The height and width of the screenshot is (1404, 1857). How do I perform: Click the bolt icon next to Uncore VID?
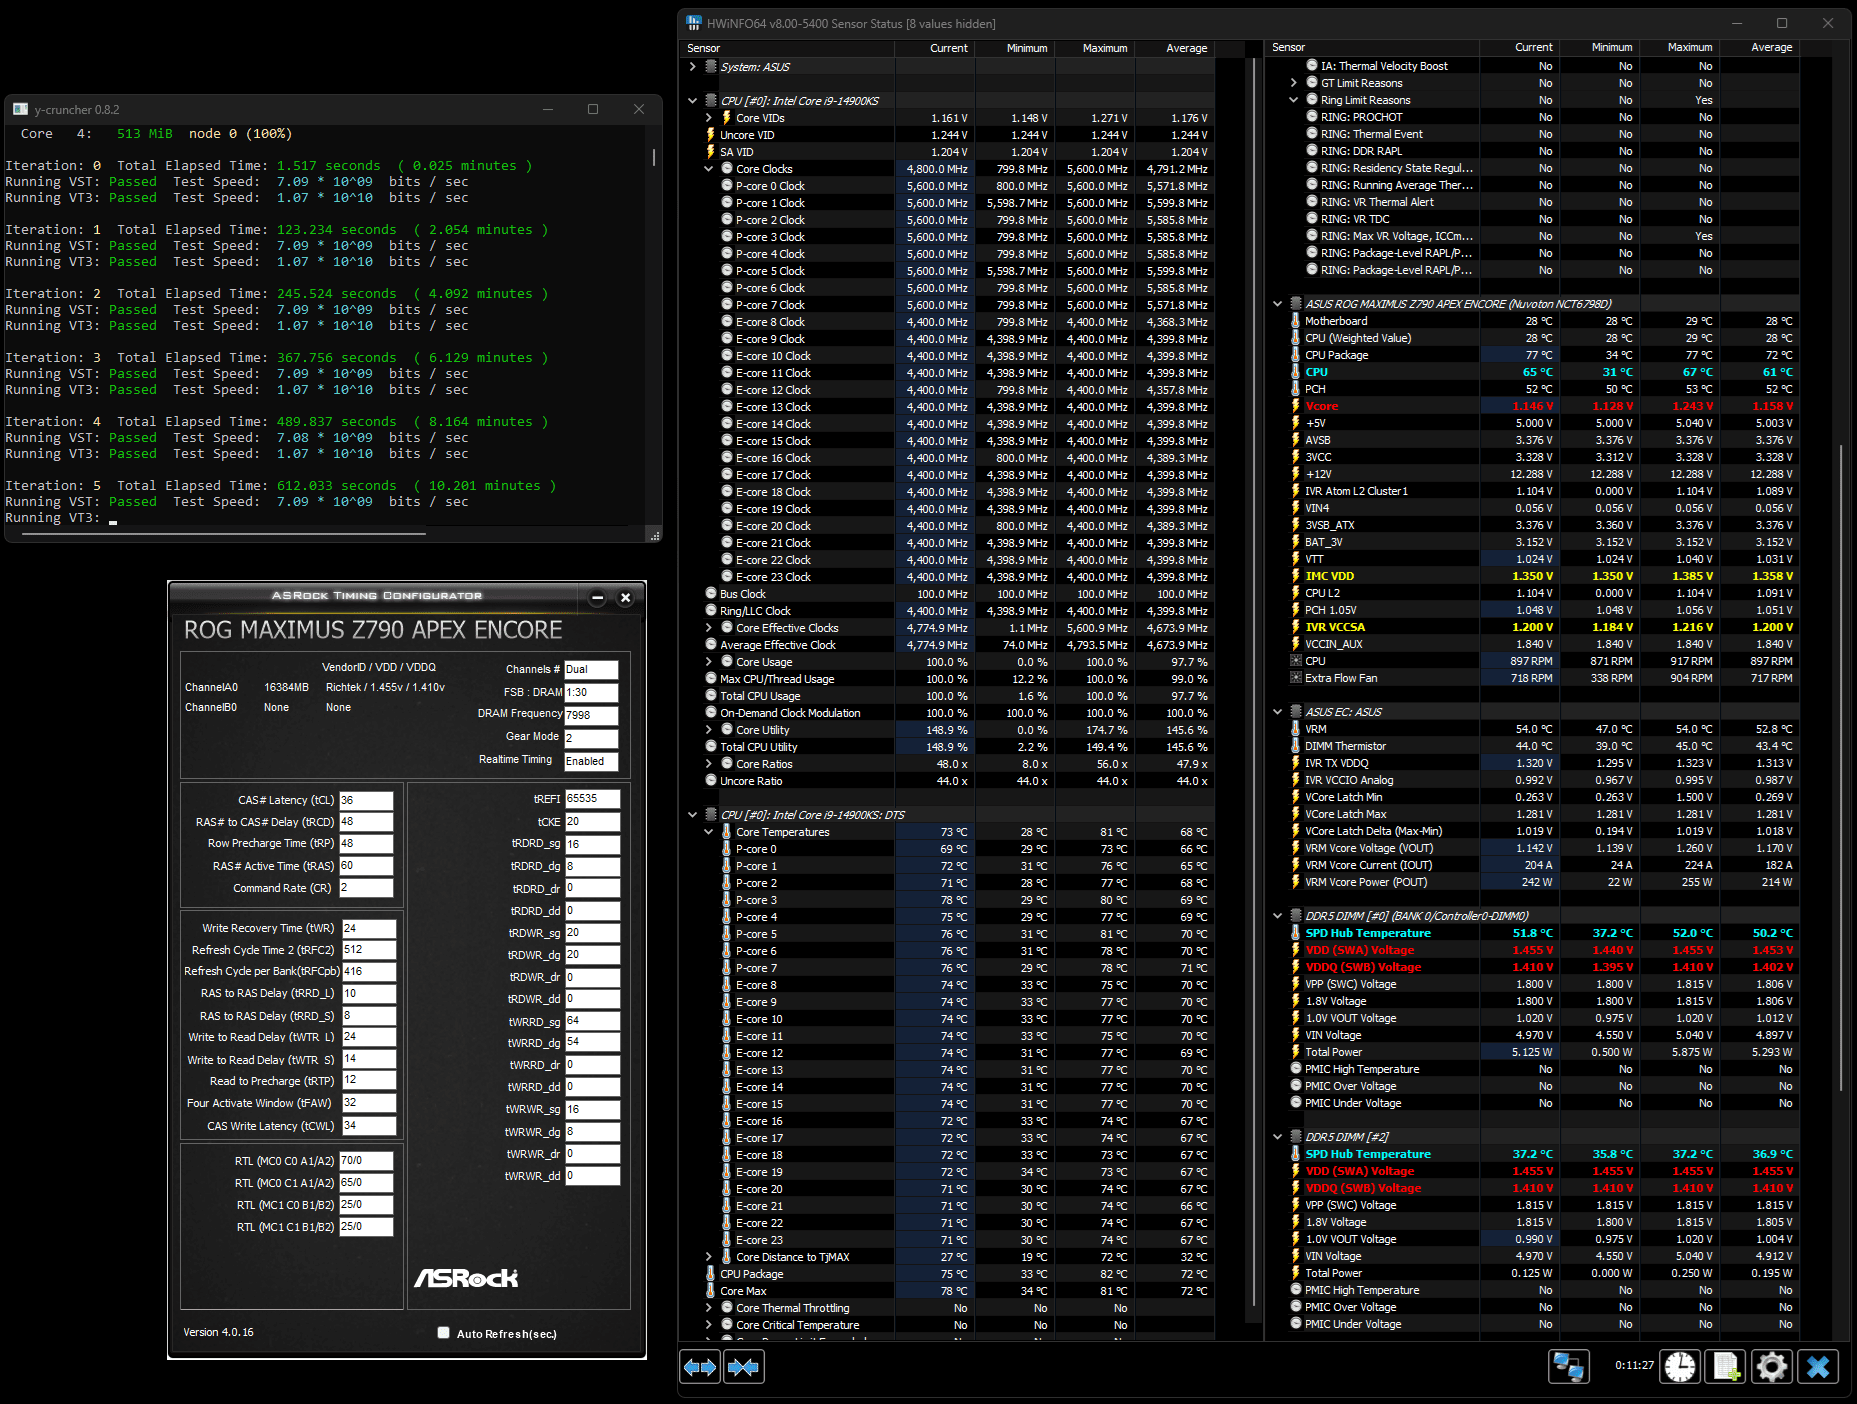pyautogui.click(x=710, y=135)
